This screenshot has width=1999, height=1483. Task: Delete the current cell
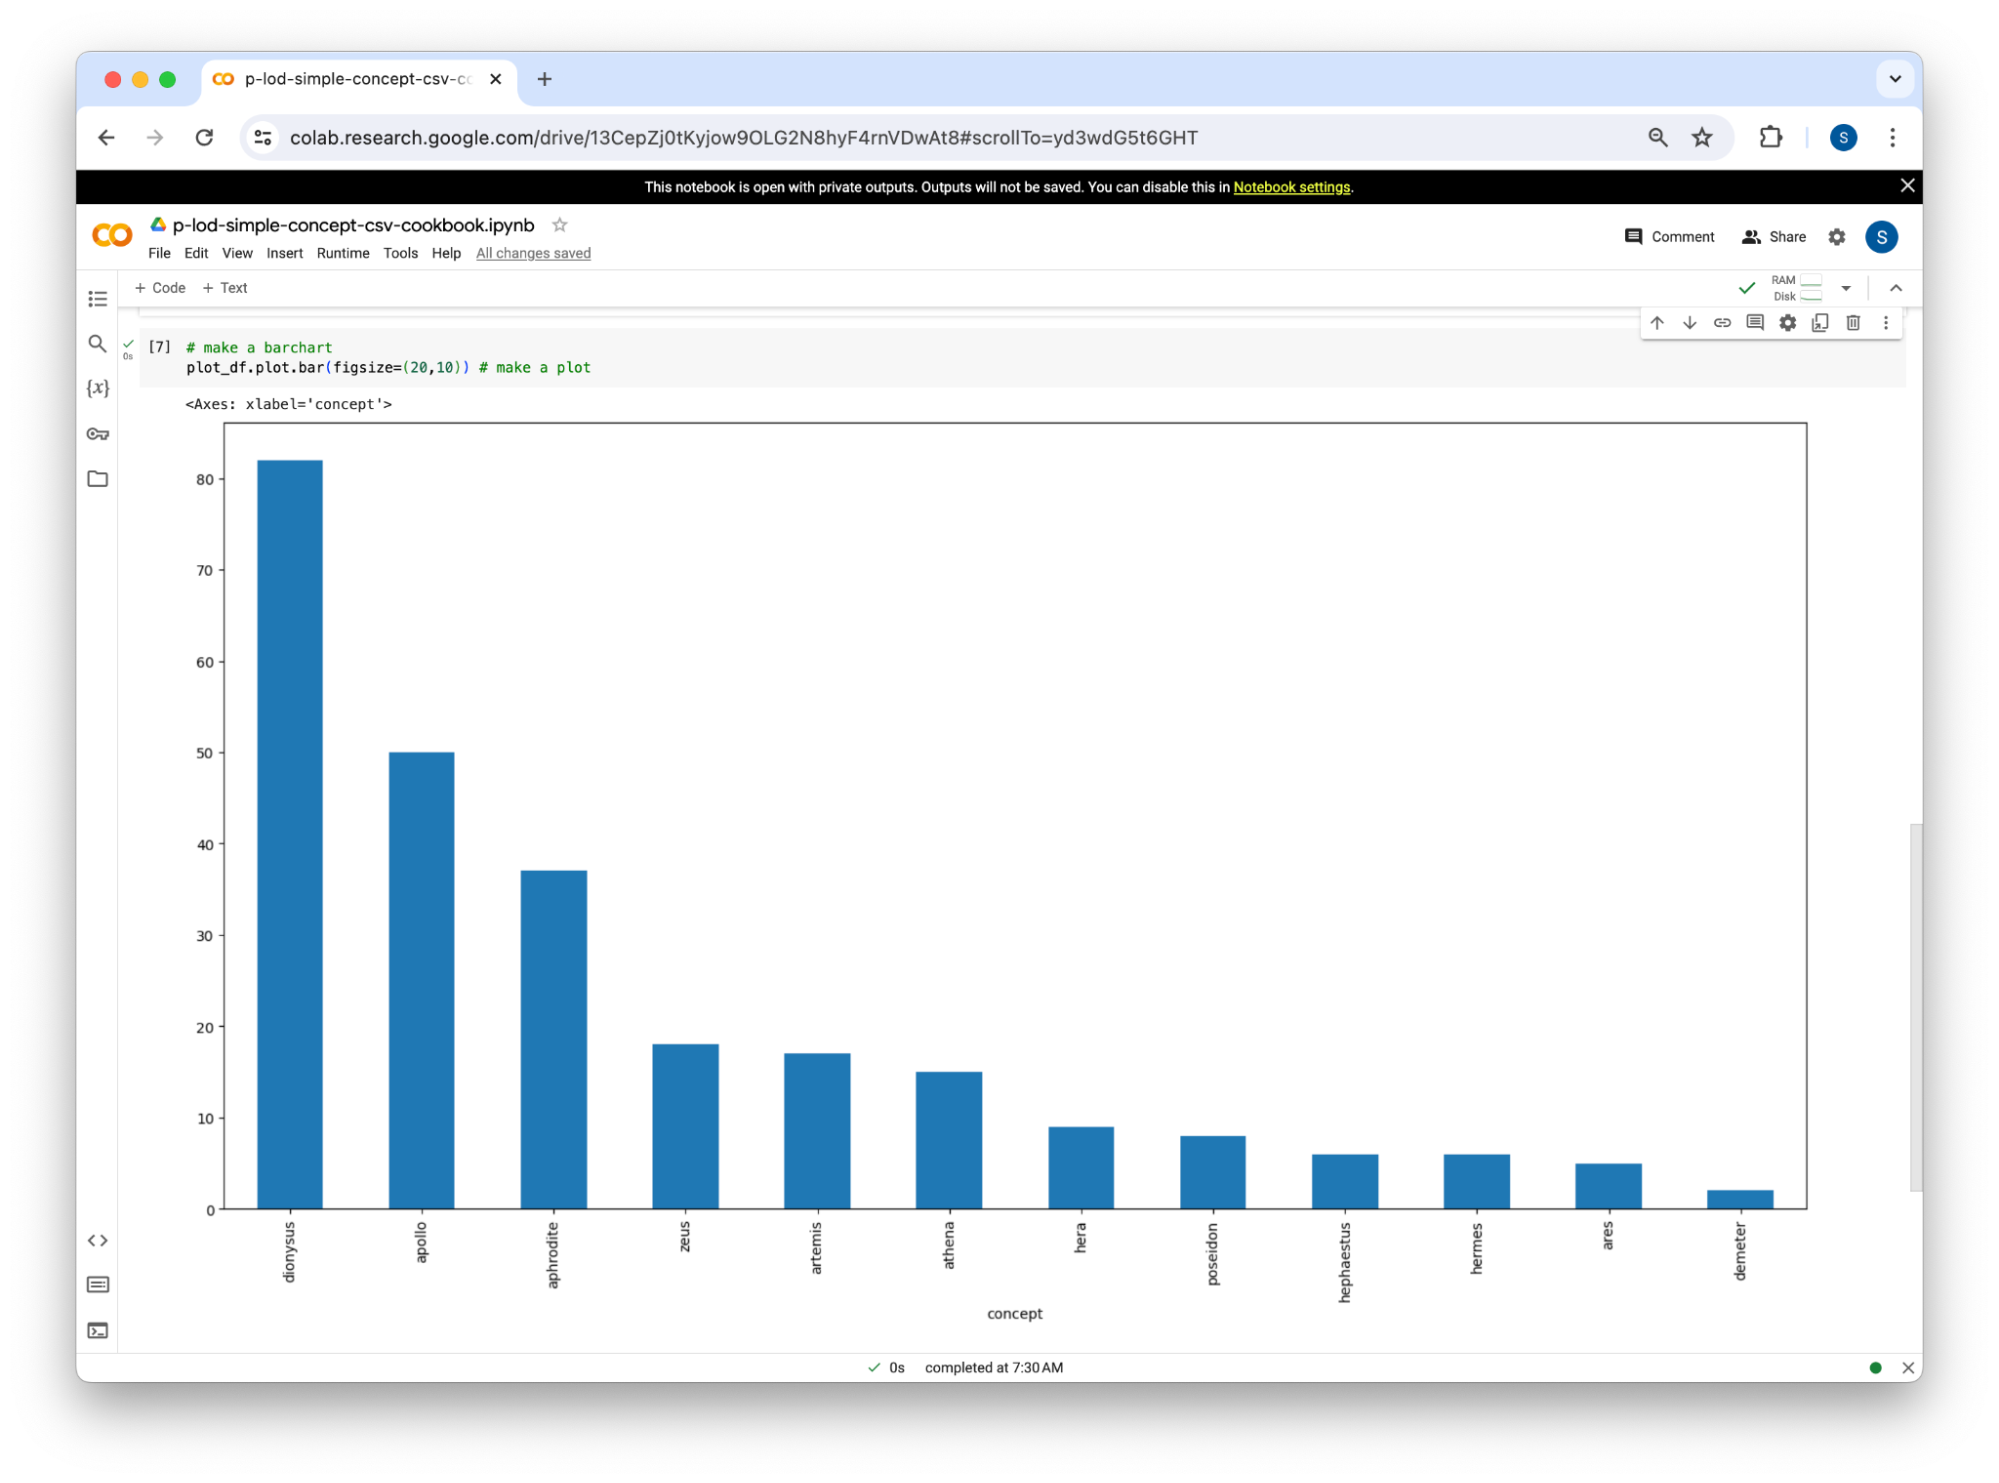point(1853,323)
